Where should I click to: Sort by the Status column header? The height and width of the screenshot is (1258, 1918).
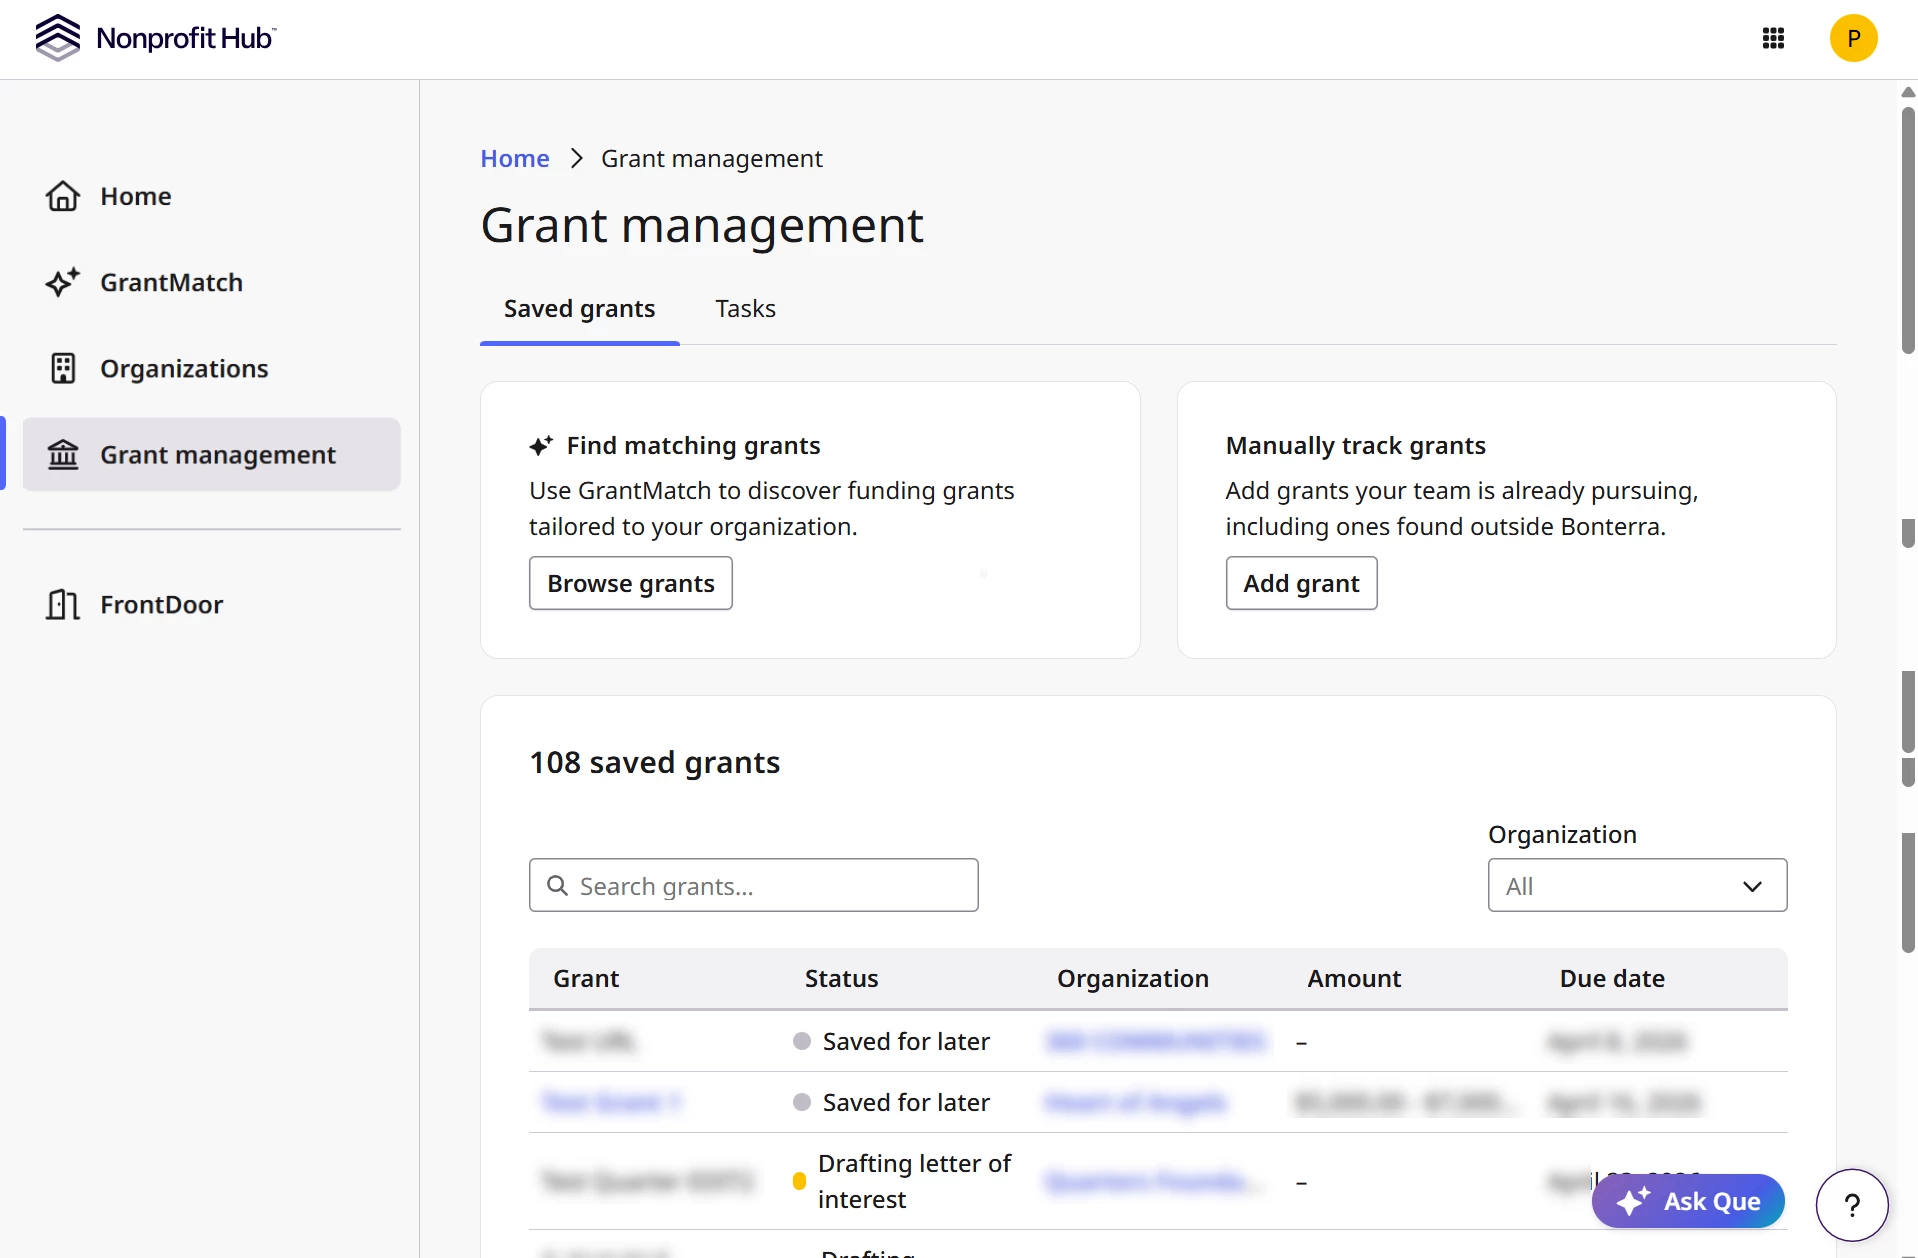tap(841, 978)
